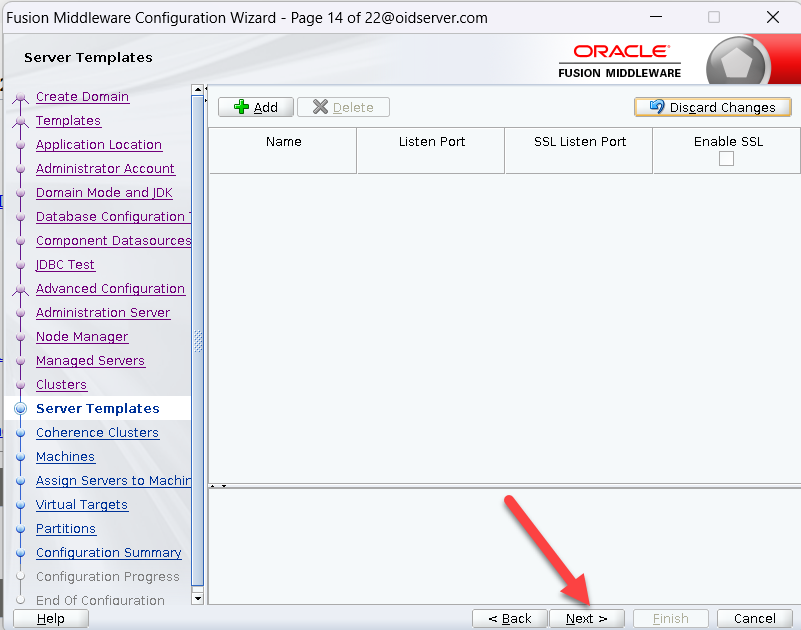Click the green plus Add icon
Viewport: 801px width, 630px height.
pos(241,107)
